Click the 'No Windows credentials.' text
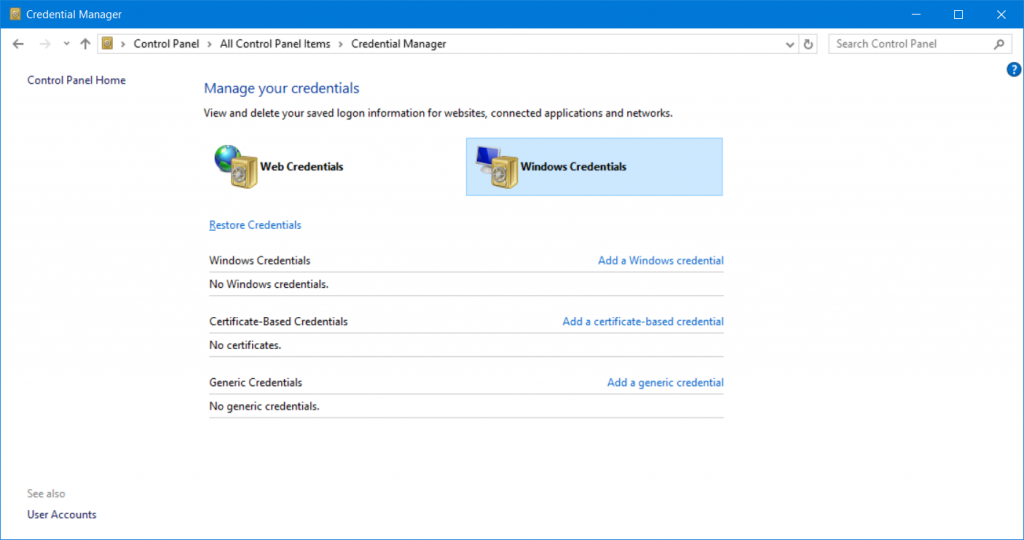 pos(268,284)
